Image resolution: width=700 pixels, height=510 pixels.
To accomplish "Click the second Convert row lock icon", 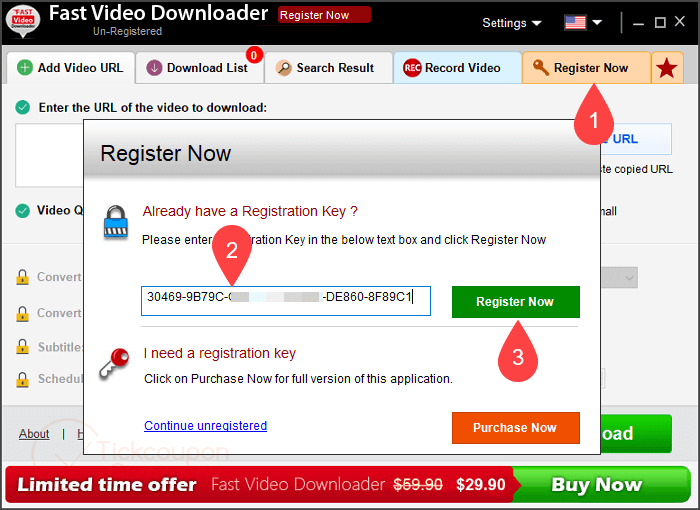I will (22, 314).
